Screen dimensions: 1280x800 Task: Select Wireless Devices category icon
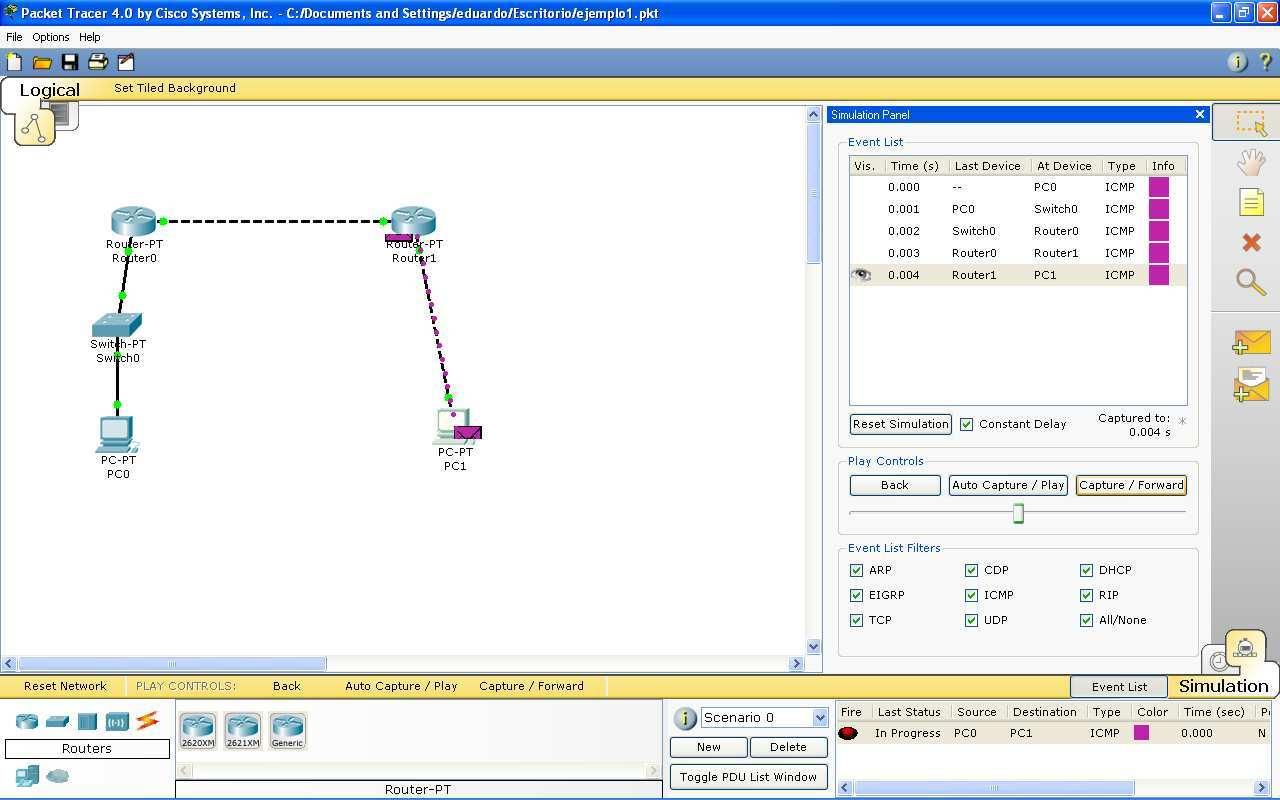pos(117,721)
